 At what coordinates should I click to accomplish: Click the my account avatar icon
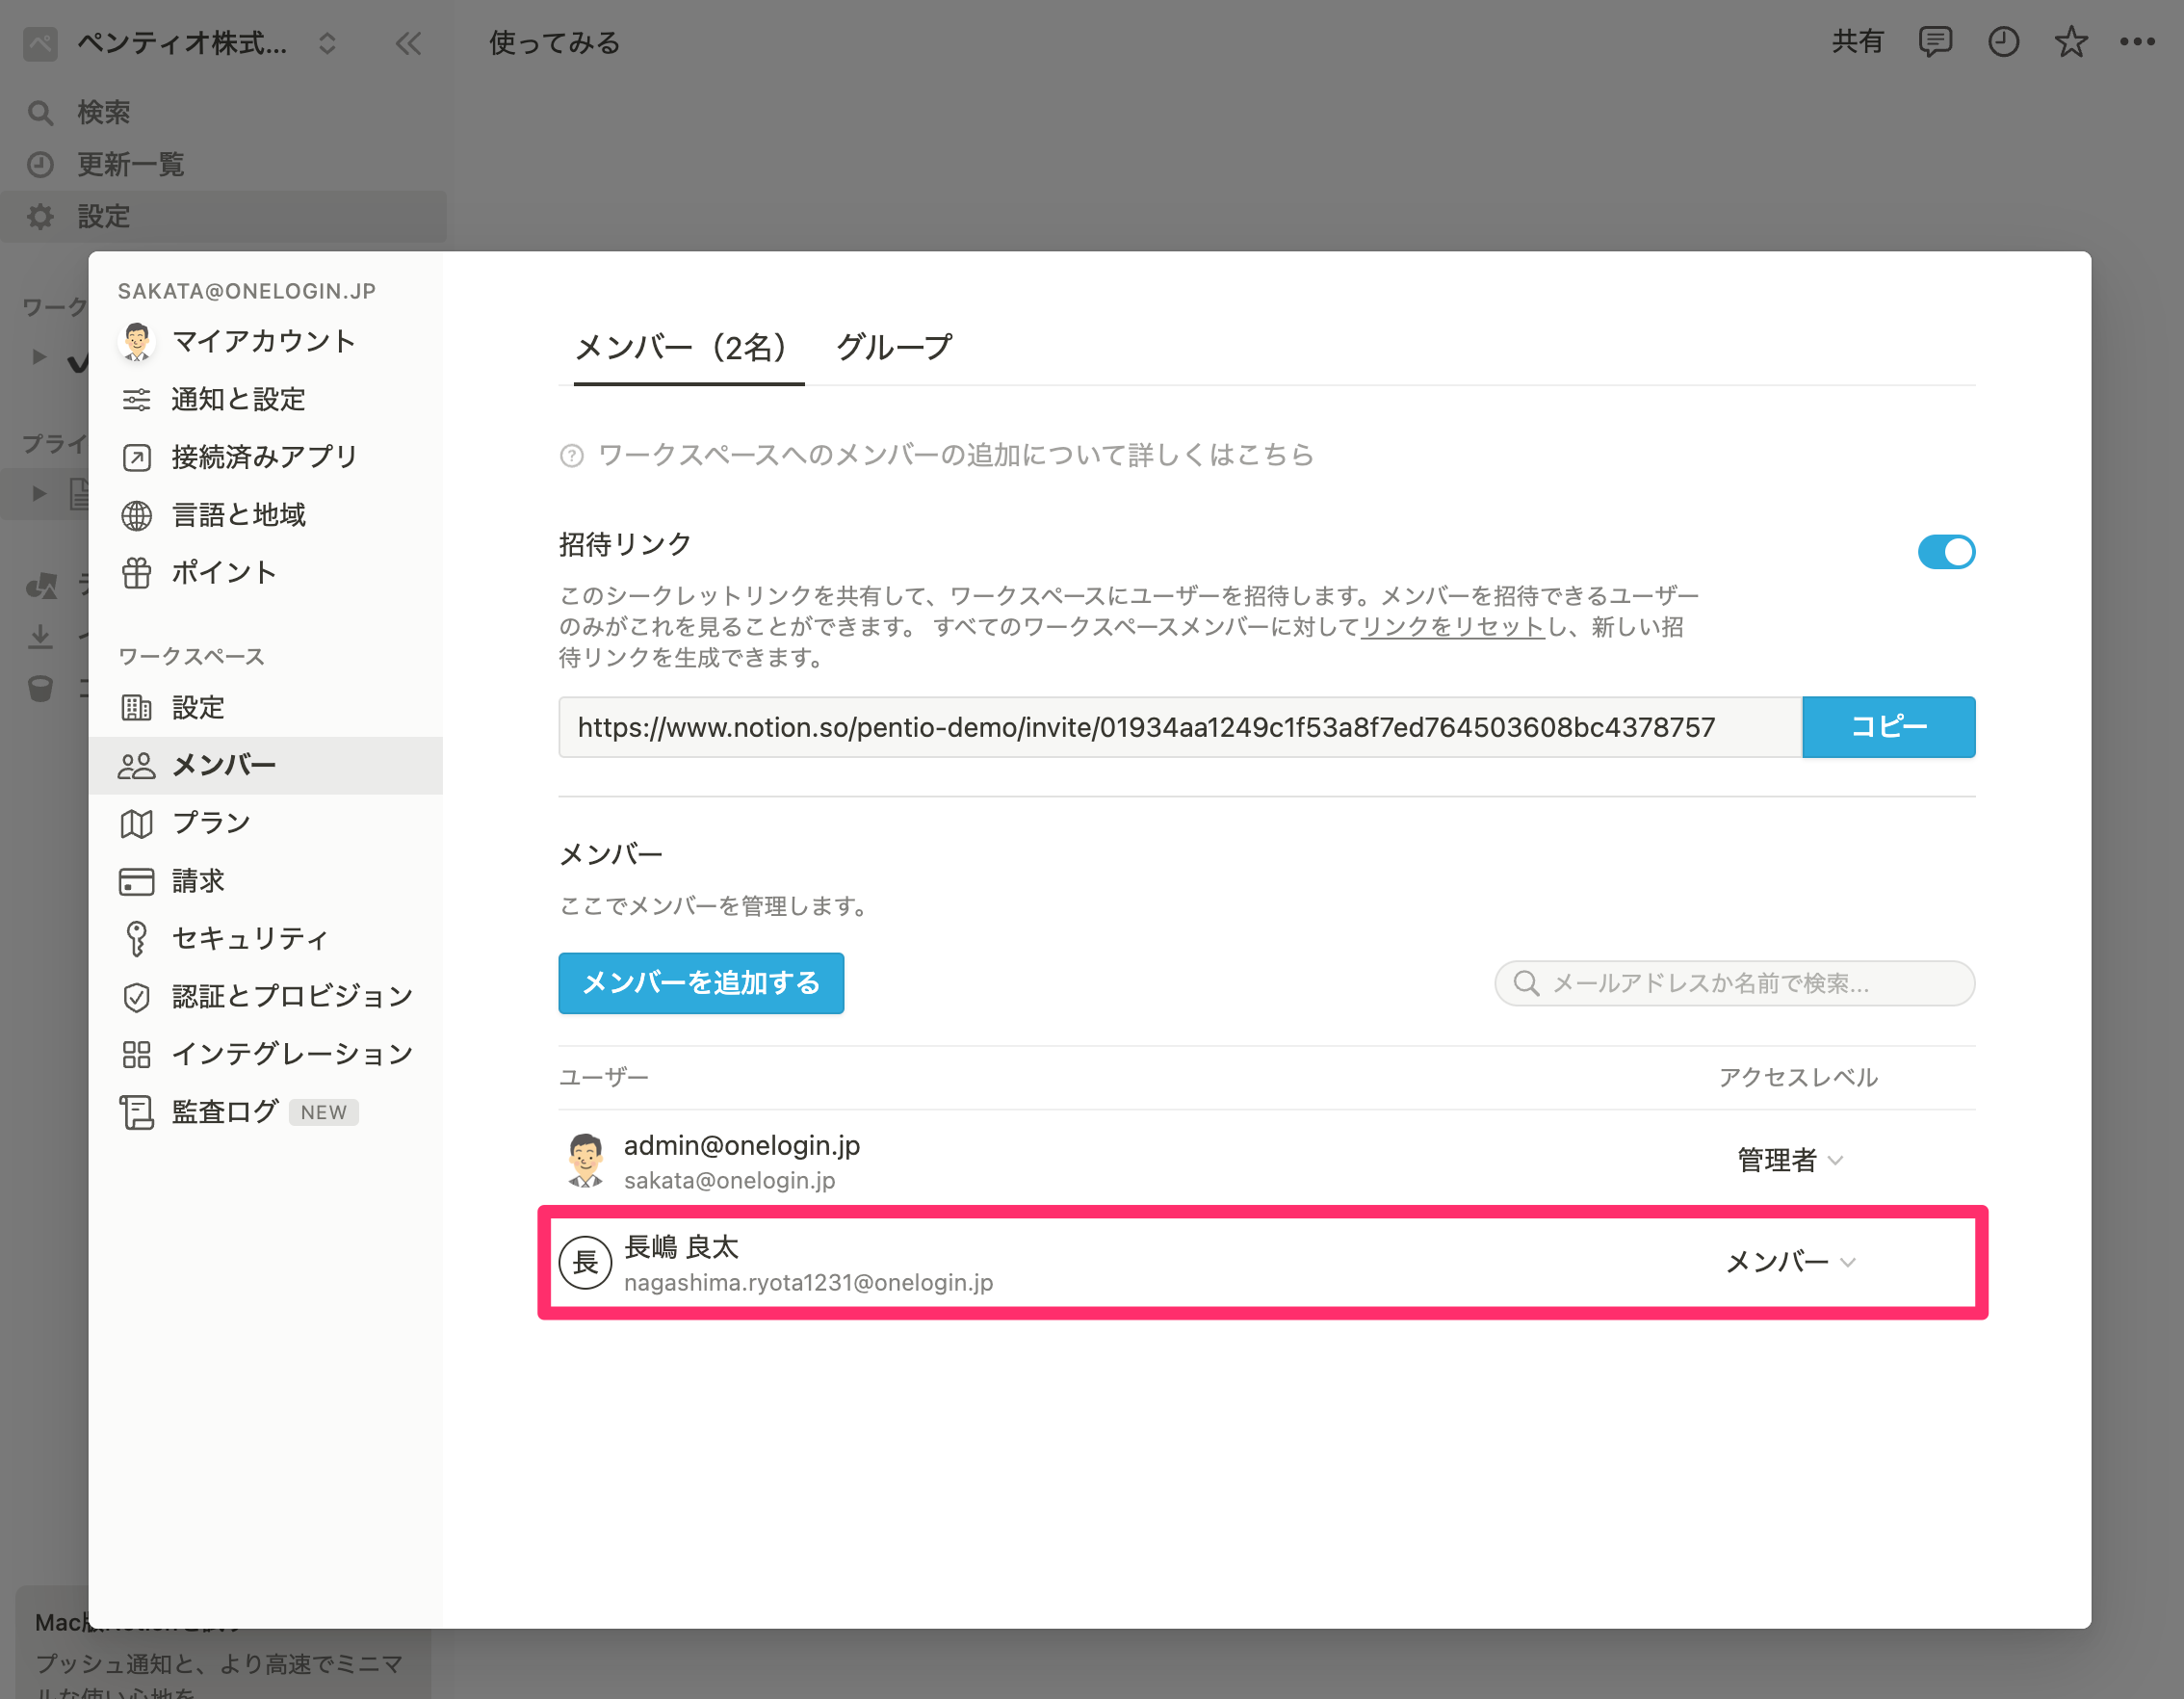137,342
